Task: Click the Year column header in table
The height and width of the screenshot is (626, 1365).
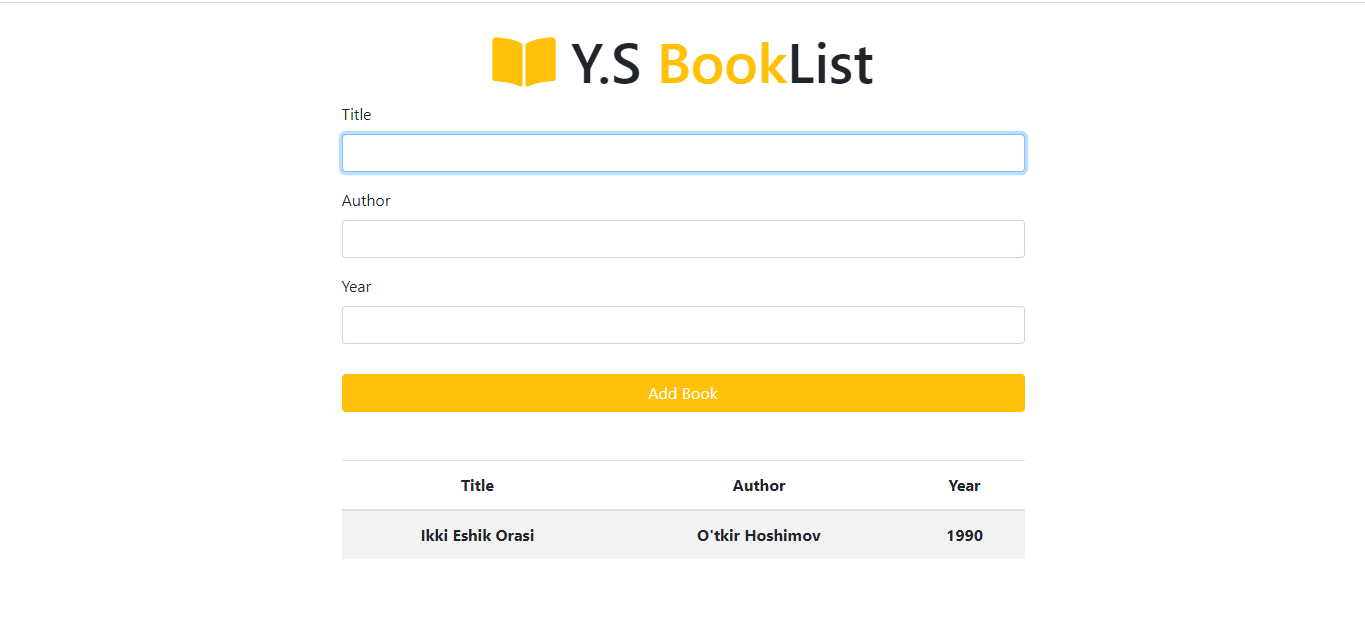Action: [964, 486]
